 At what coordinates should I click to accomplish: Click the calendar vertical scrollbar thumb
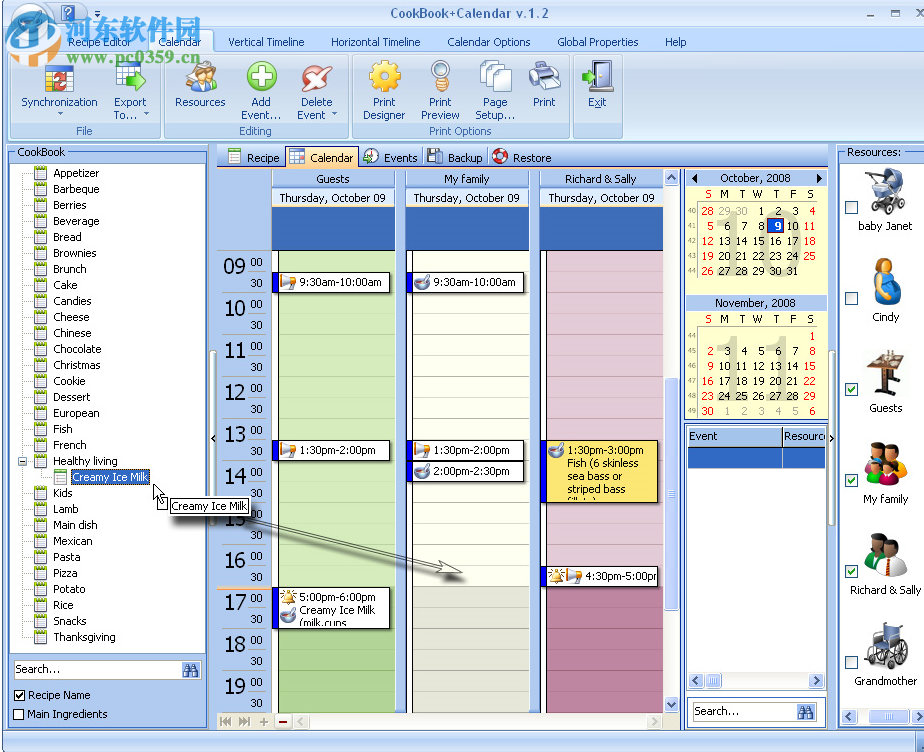[x=671, y=494]
